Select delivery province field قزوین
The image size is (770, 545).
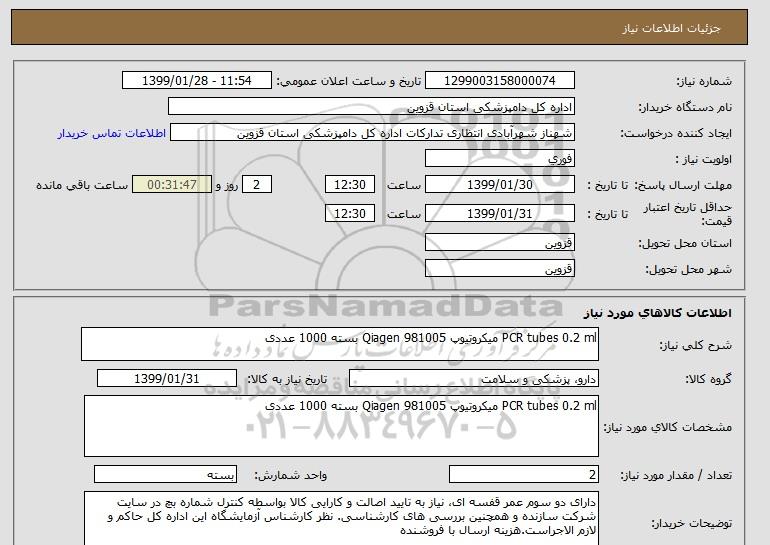499,243
